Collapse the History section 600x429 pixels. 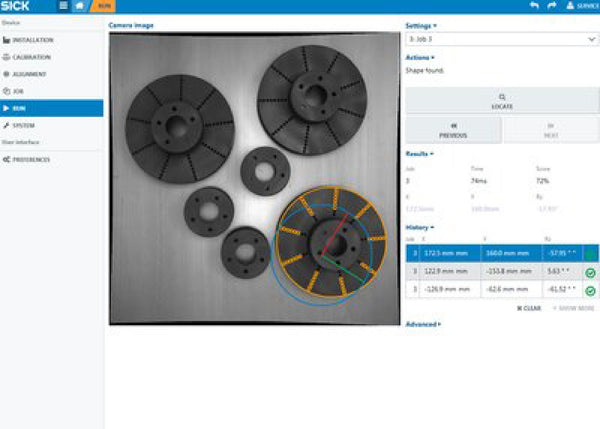420,227
